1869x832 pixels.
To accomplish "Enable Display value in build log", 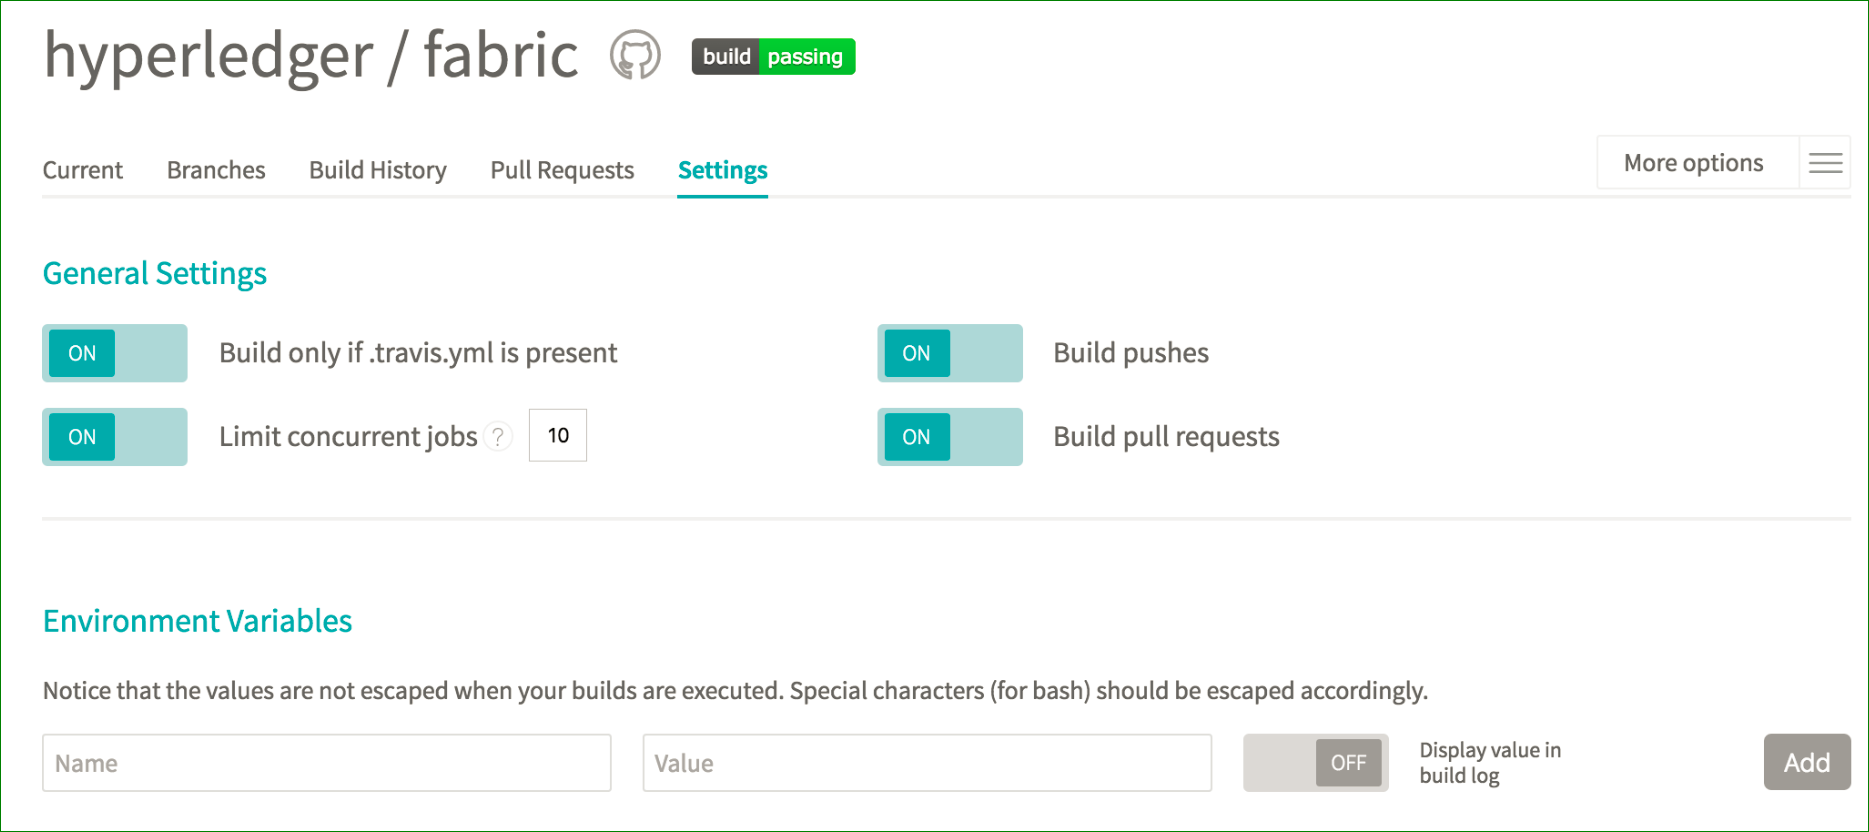I will pyautogui.click(x=1316, y=763).
